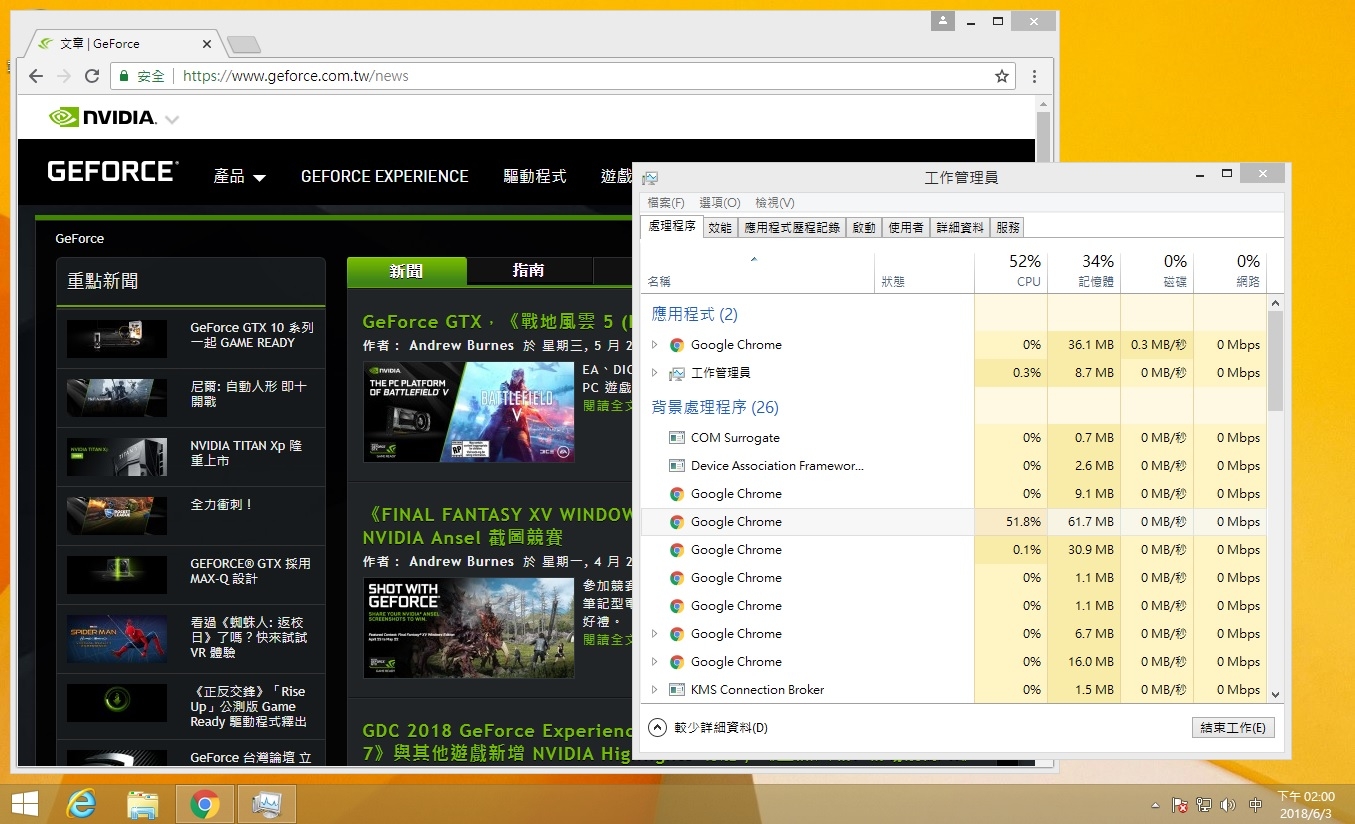The width and height of the screenshot is (1355, 824).
Task: Click the volume icon in the system tray
Action: (1228, 805)
